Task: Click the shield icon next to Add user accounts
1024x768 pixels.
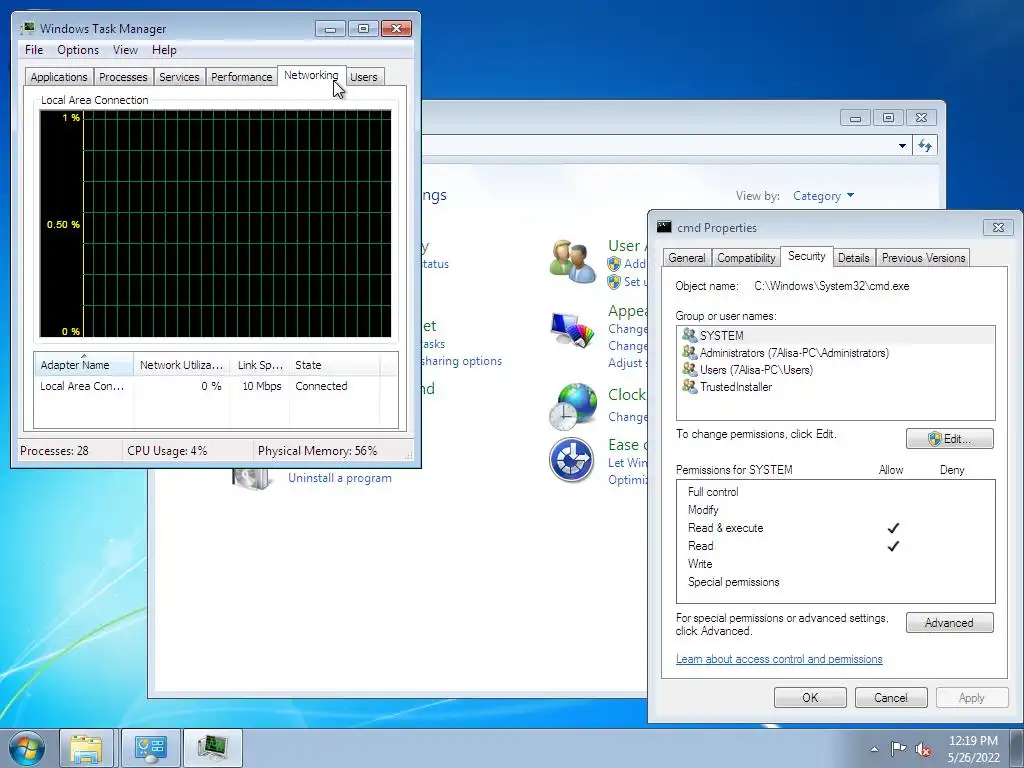Action: pos(614,264)
